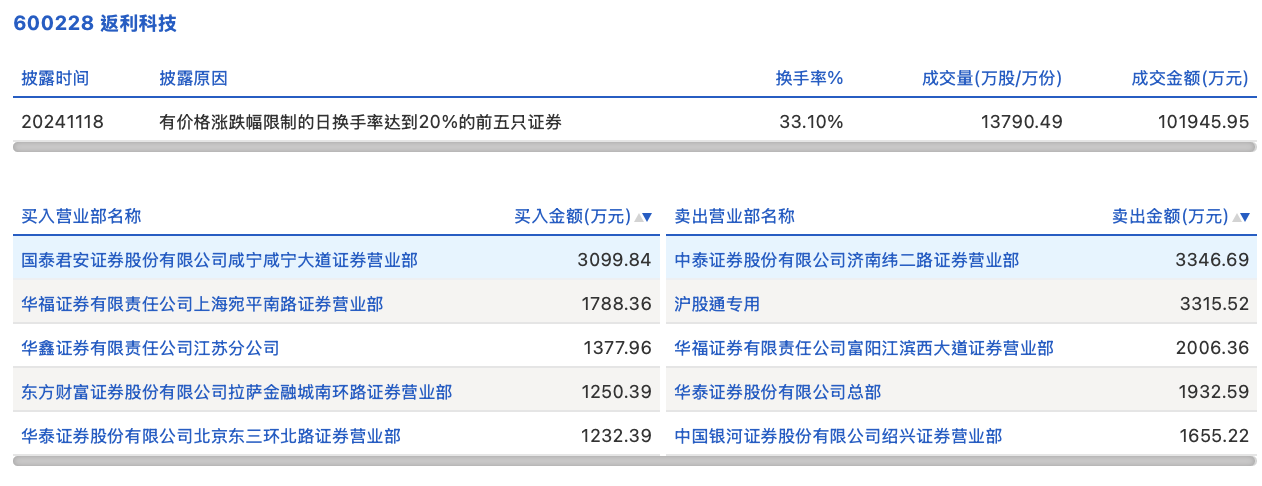Click the scrollbar below the seller table

[x=960, y=461]
